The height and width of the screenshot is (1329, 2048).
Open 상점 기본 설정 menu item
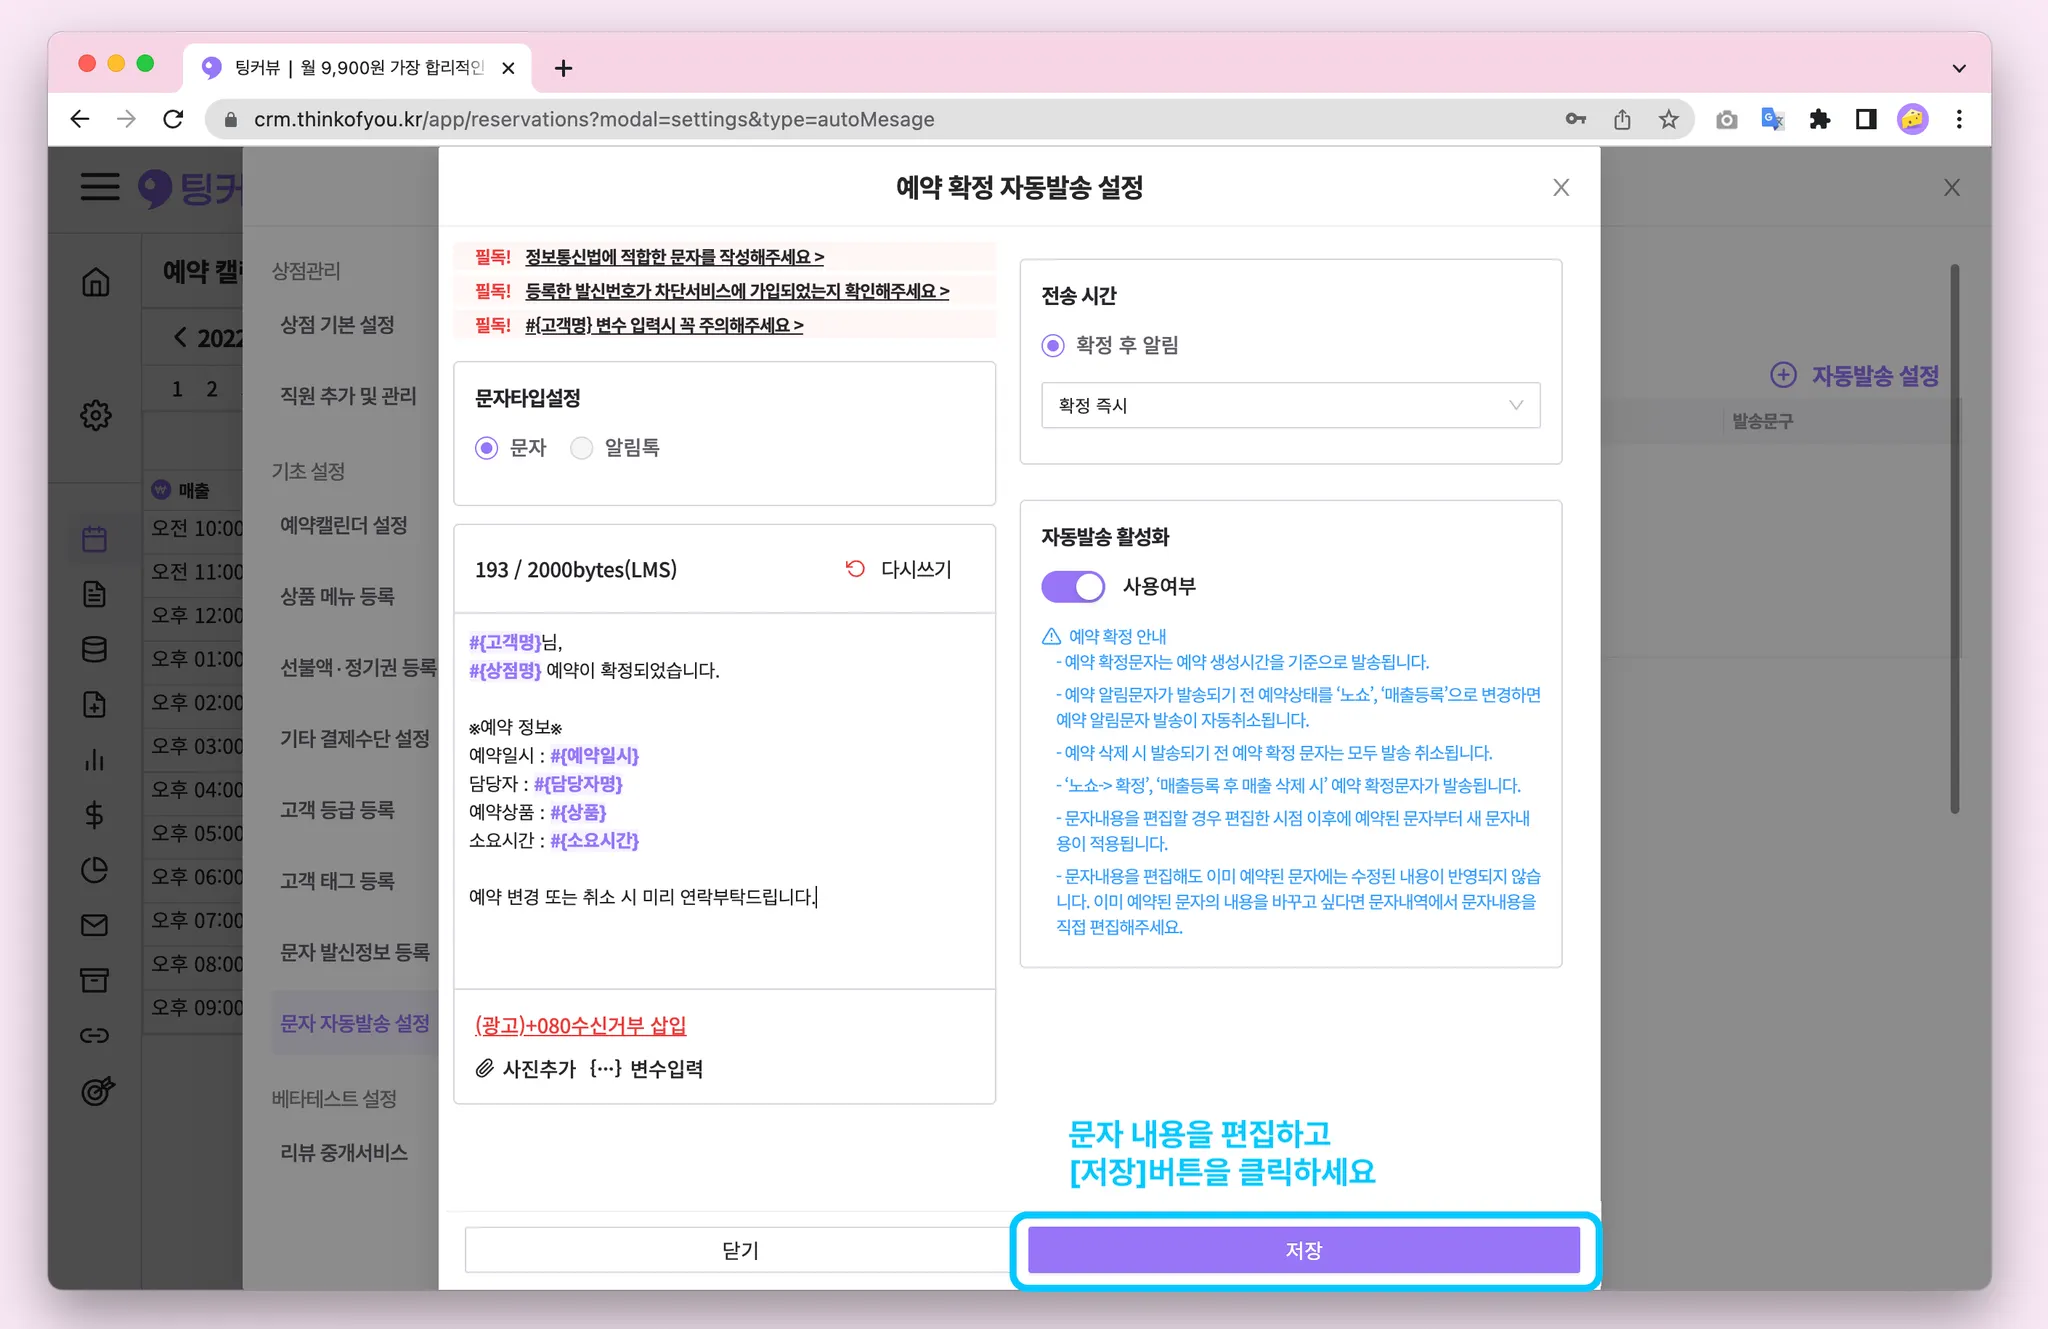tap(337, 325)
